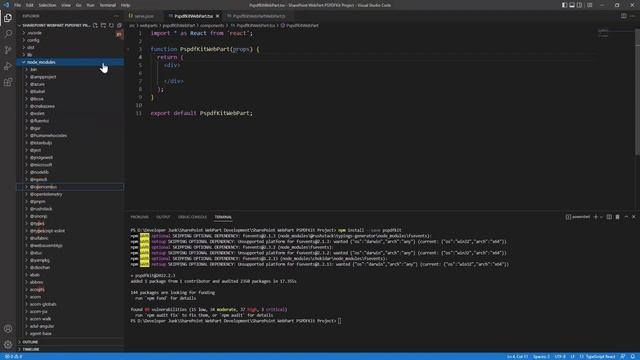Image resolution: width=640 pixels, height=360 pixels.
Task: Select the acorn-walk folder in Explorer
Action: (70, 319)
